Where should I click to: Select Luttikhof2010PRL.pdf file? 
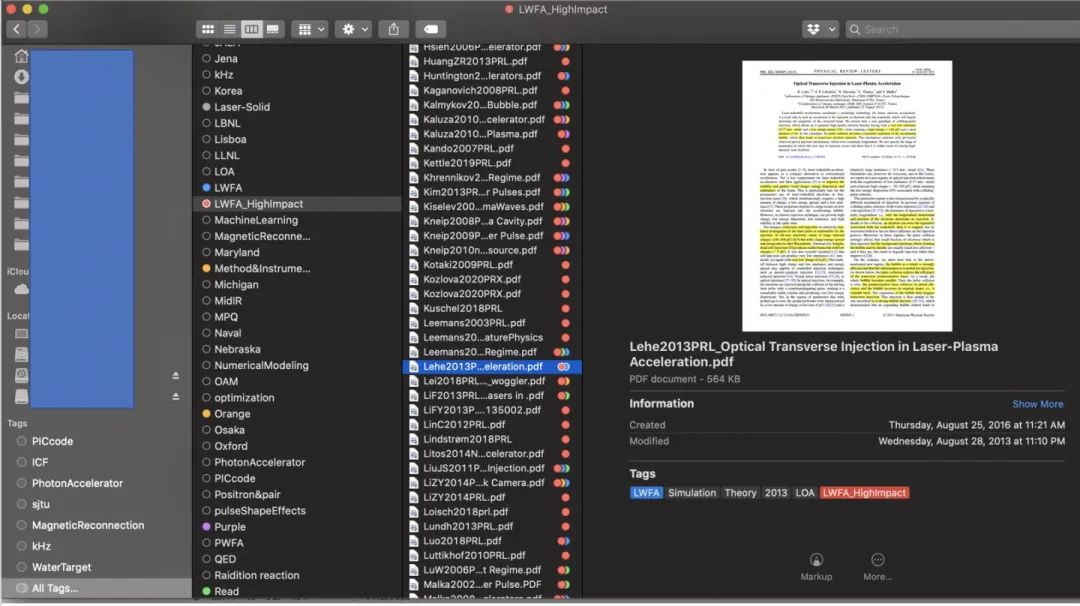pyautogui.click(x=474, y=555)
